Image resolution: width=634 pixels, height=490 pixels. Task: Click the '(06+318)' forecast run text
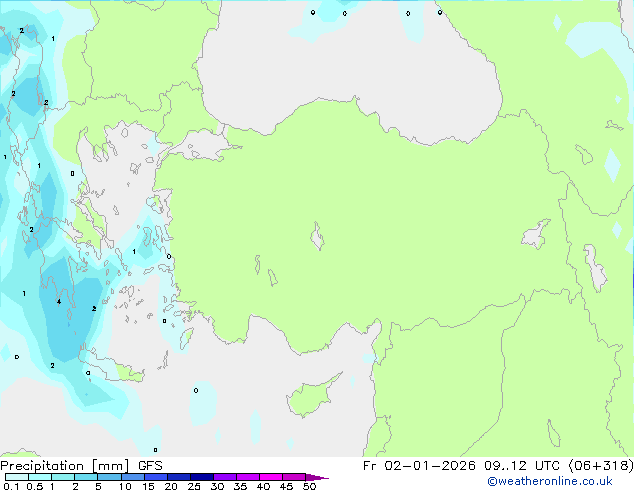(601, 466)
